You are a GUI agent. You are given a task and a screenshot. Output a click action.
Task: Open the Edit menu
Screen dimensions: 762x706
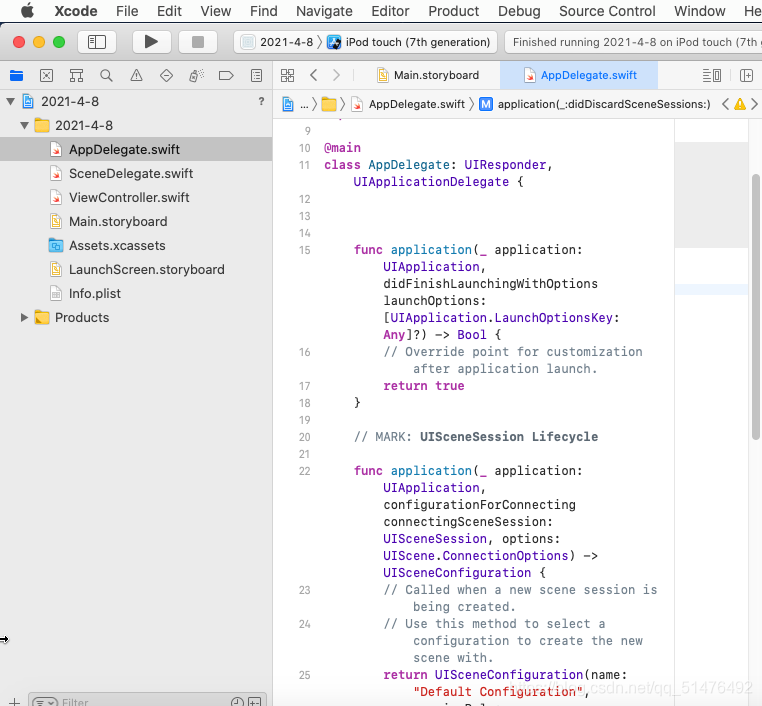pos(169,11)
